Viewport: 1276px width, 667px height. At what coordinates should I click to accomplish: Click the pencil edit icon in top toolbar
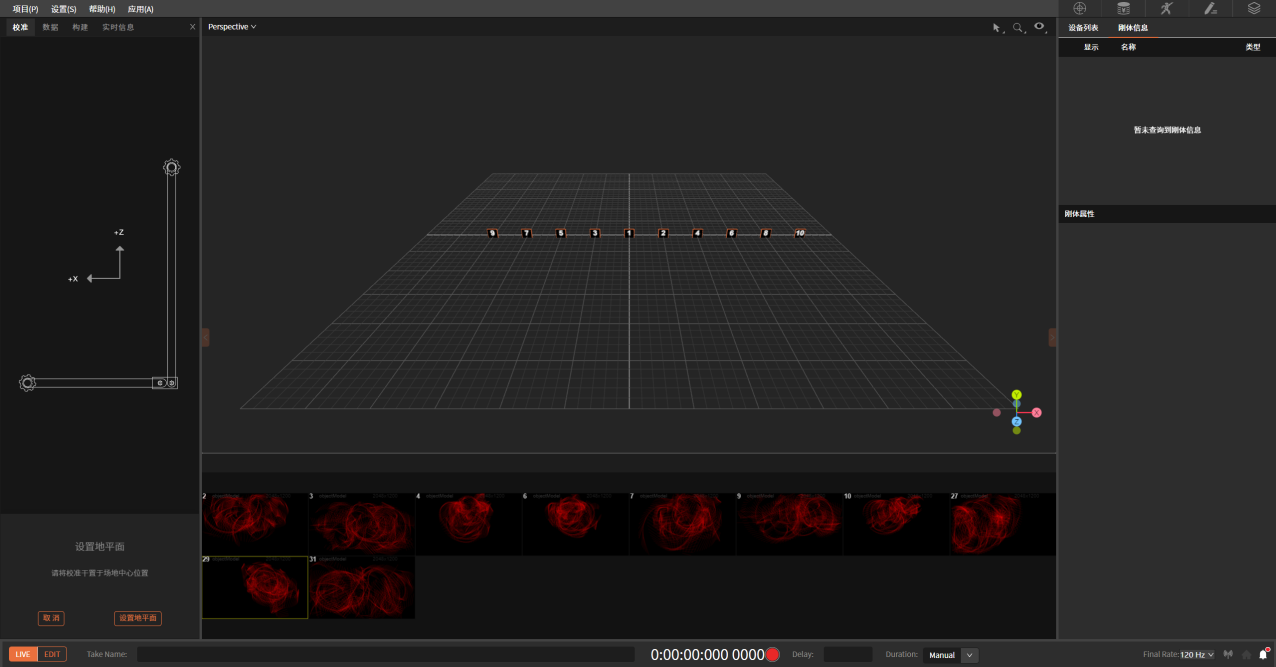click(1210, 8)
